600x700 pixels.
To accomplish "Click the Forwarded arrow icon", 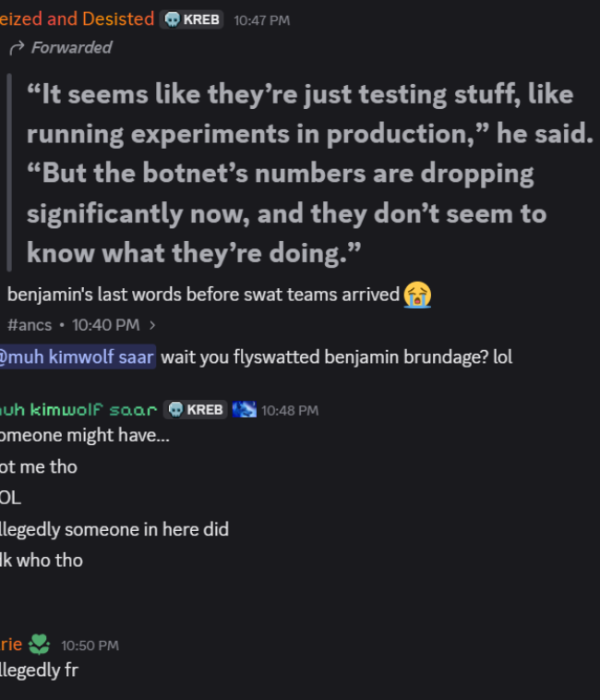I will pyautogui.click(x=16, y=47).
